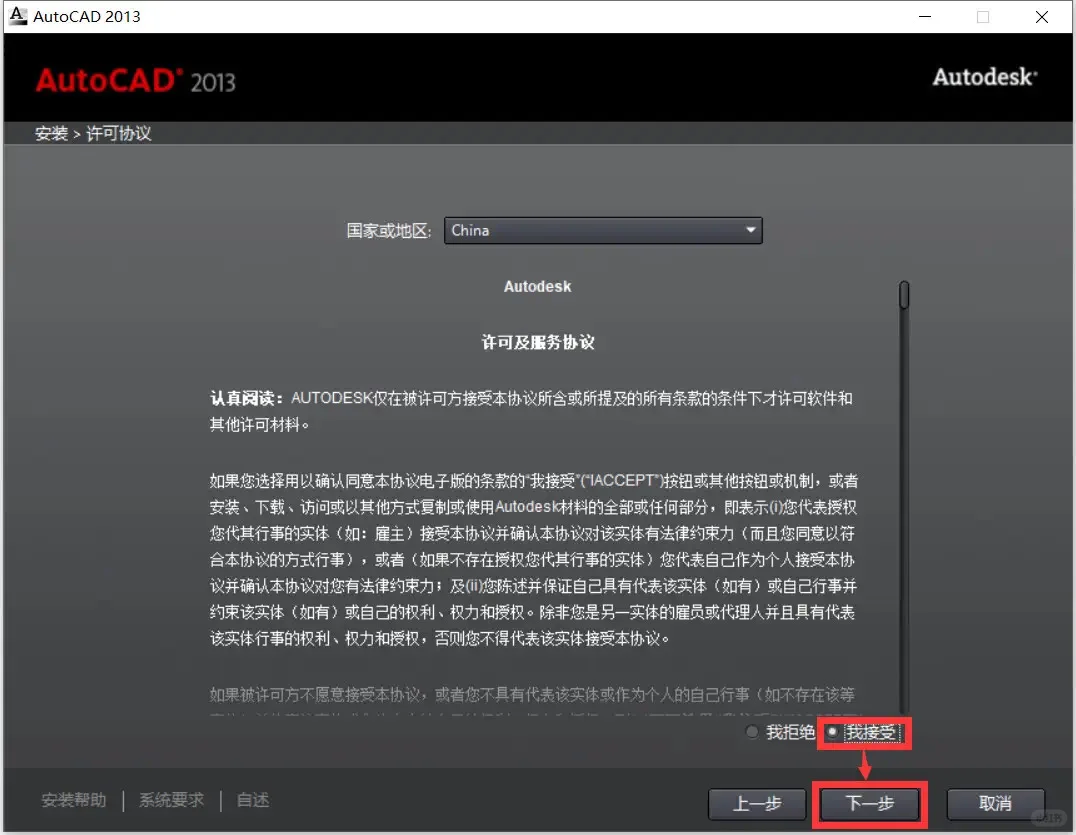Open the 自述 link
Image resolution: width=1076 pixels, height=835 pixels.
pos(251,799)
